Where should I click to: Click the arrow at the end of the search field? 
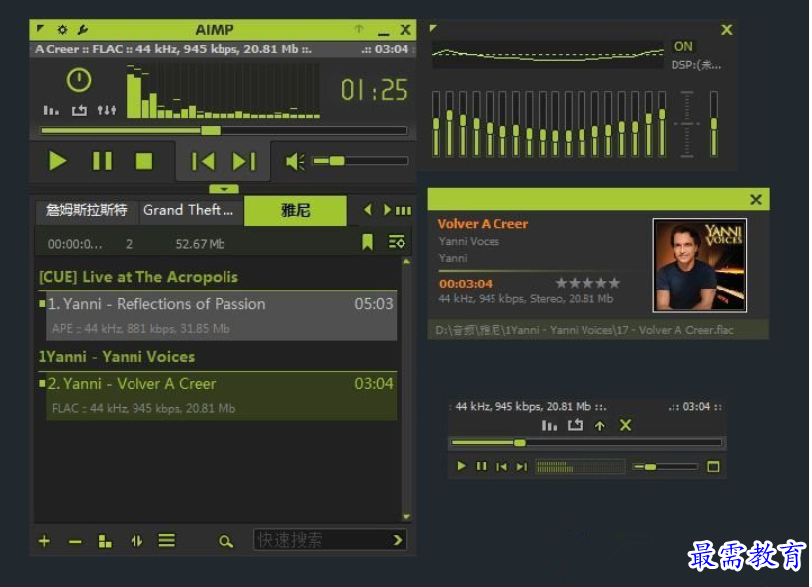pos(398,540)
